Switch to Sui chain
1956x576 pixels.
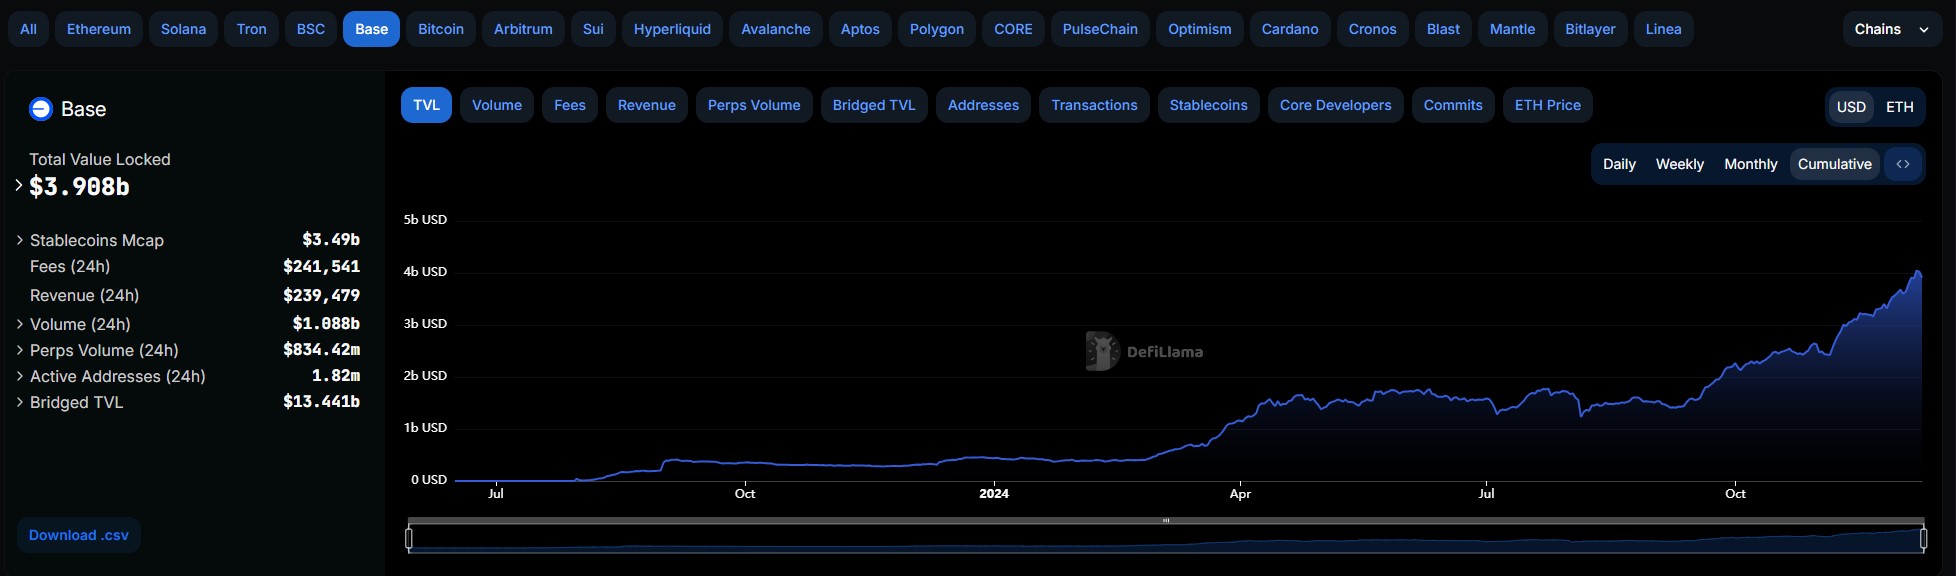coord(593,29)
